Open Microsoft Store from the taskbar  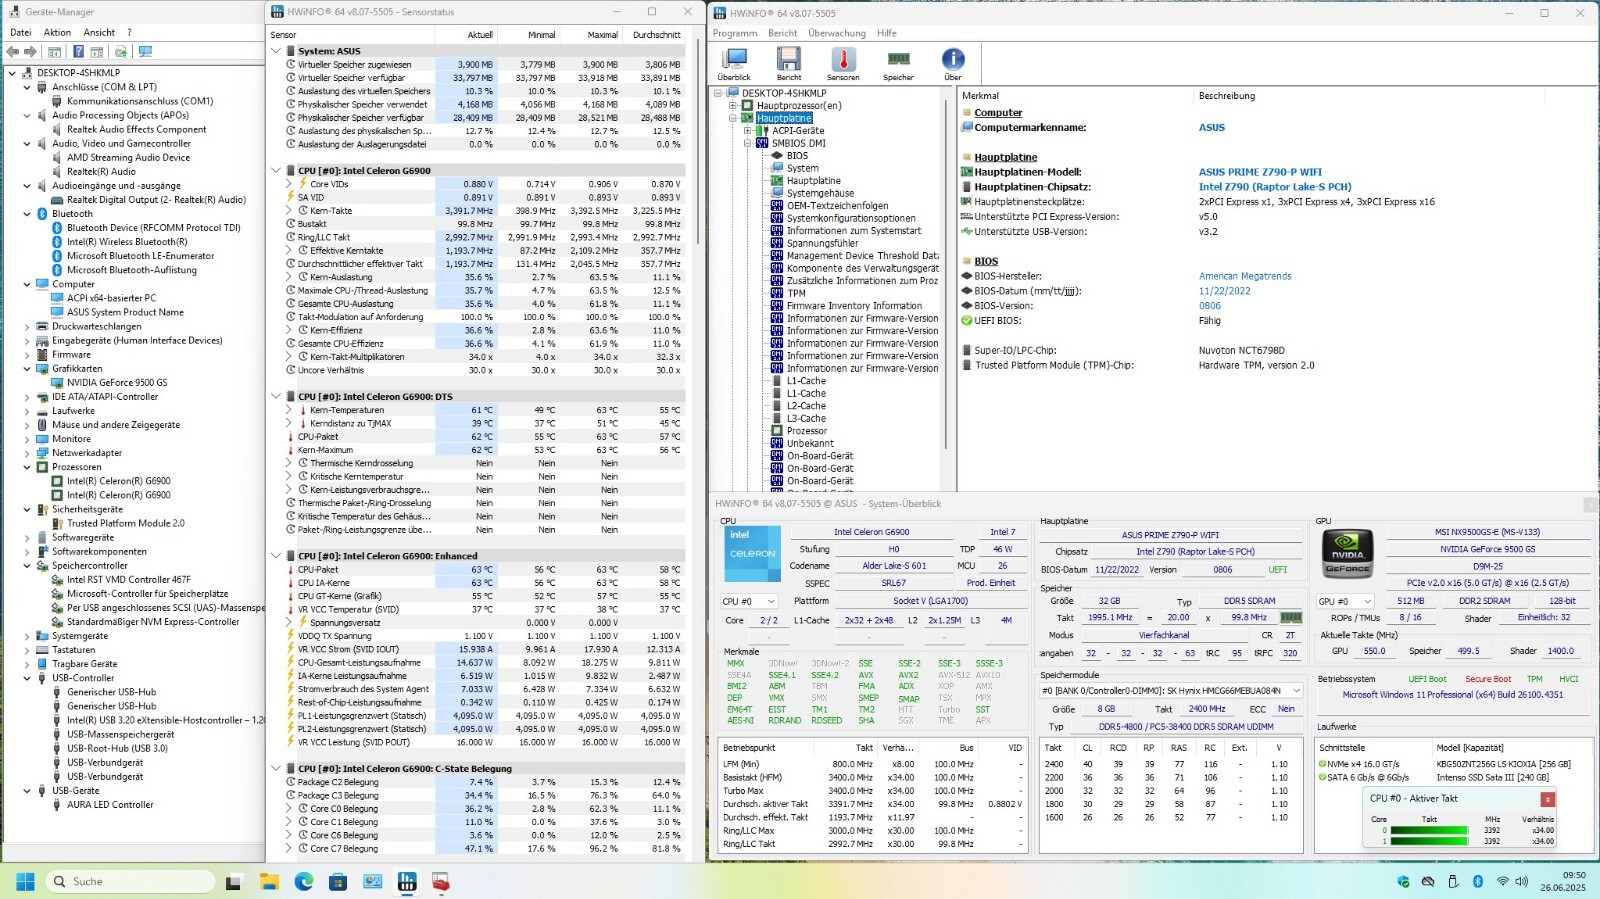[x=338, y=881]
